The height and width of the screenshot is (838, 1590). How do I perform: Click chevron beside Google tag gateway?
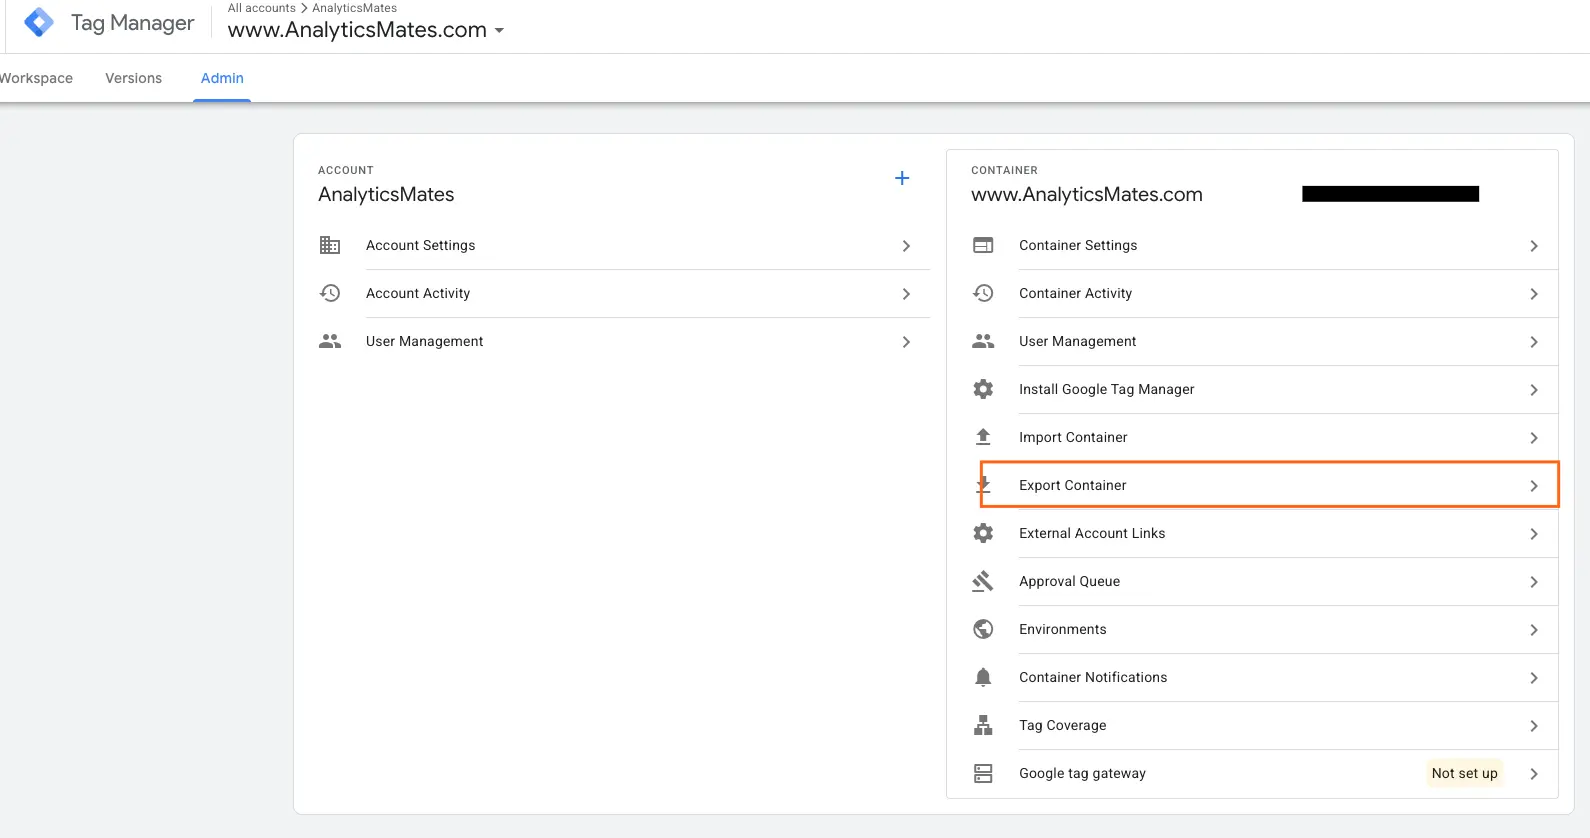[1534, 773]
